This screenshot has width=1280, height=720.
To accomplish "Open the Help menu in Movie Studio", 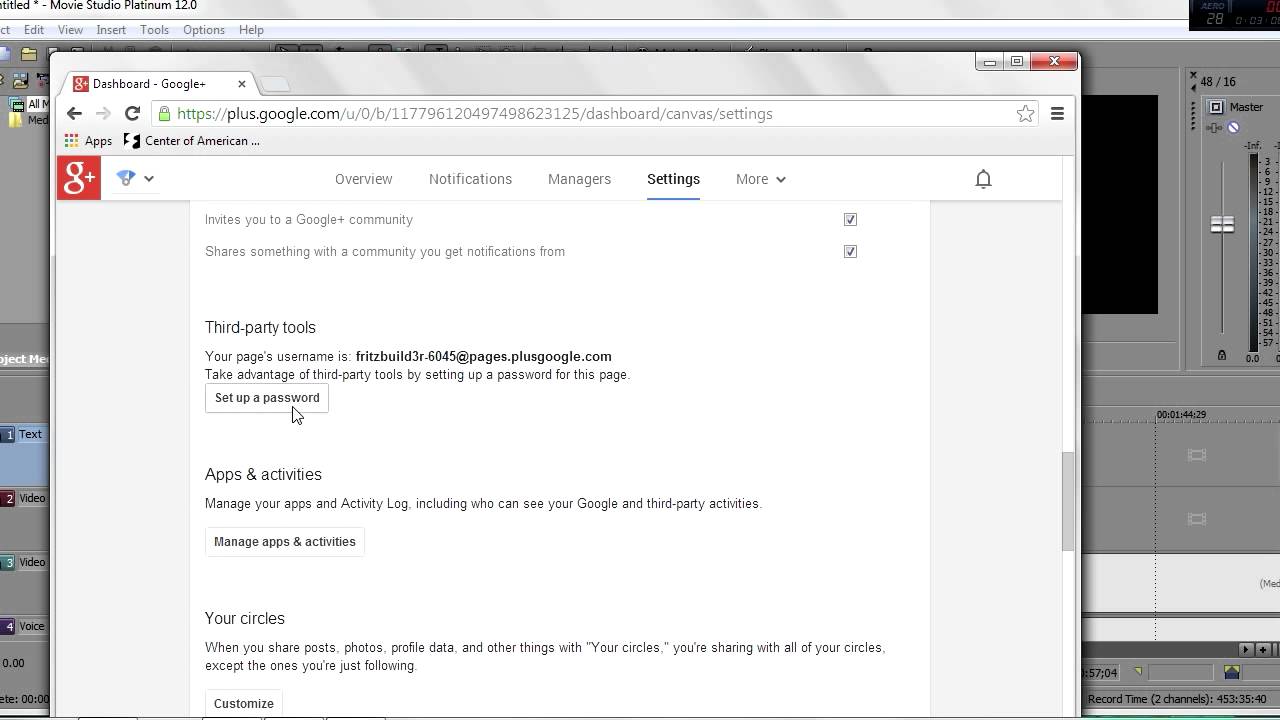I will pos(251,30).
